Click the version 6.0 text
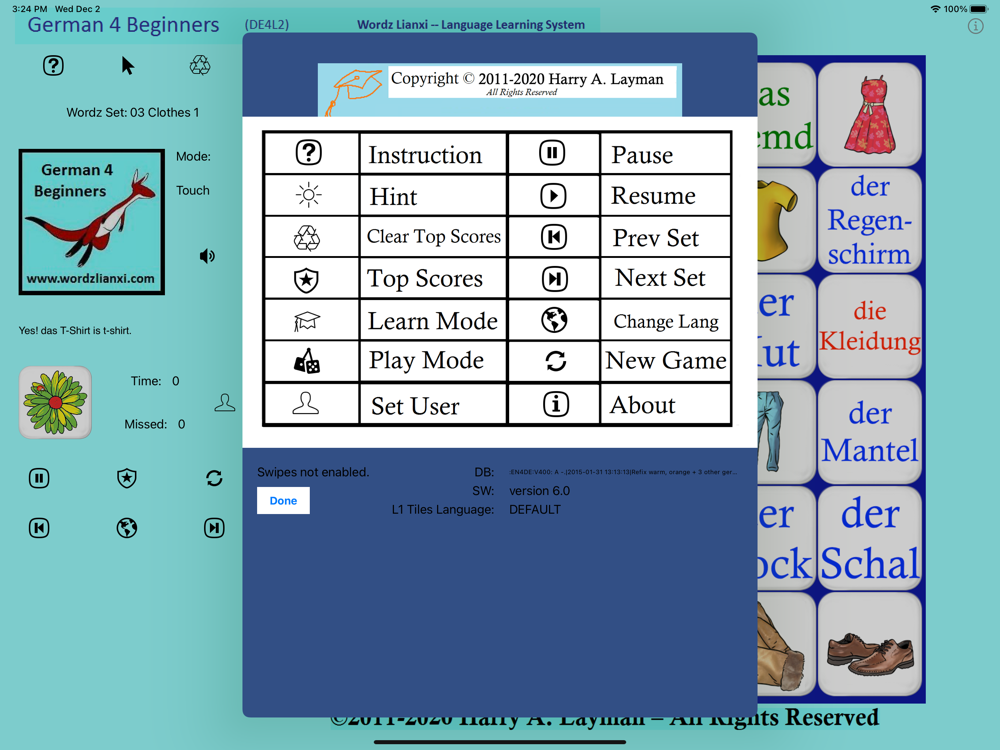Image resolution: width=1000 pixels, height=750 pixels. coord(540,491)
